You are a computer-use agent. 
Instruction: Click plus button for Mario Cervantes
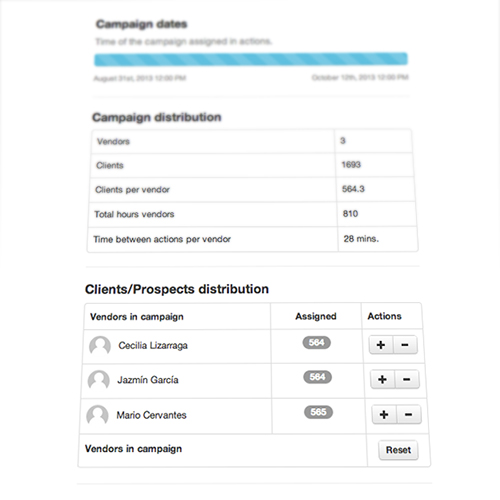384,414
